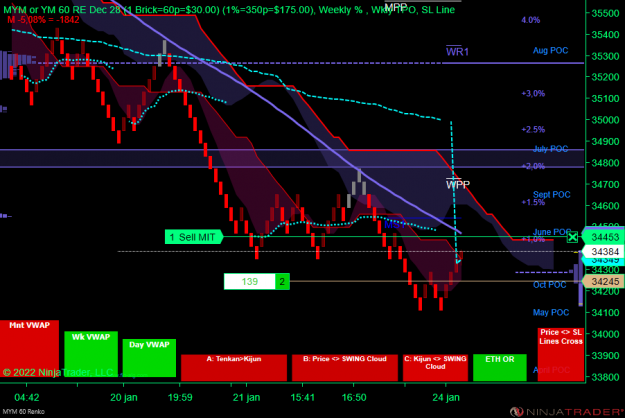Click the +2.5% weekly percent label
The width and height of the screenshot is (625, 418).
pos(533,130)
